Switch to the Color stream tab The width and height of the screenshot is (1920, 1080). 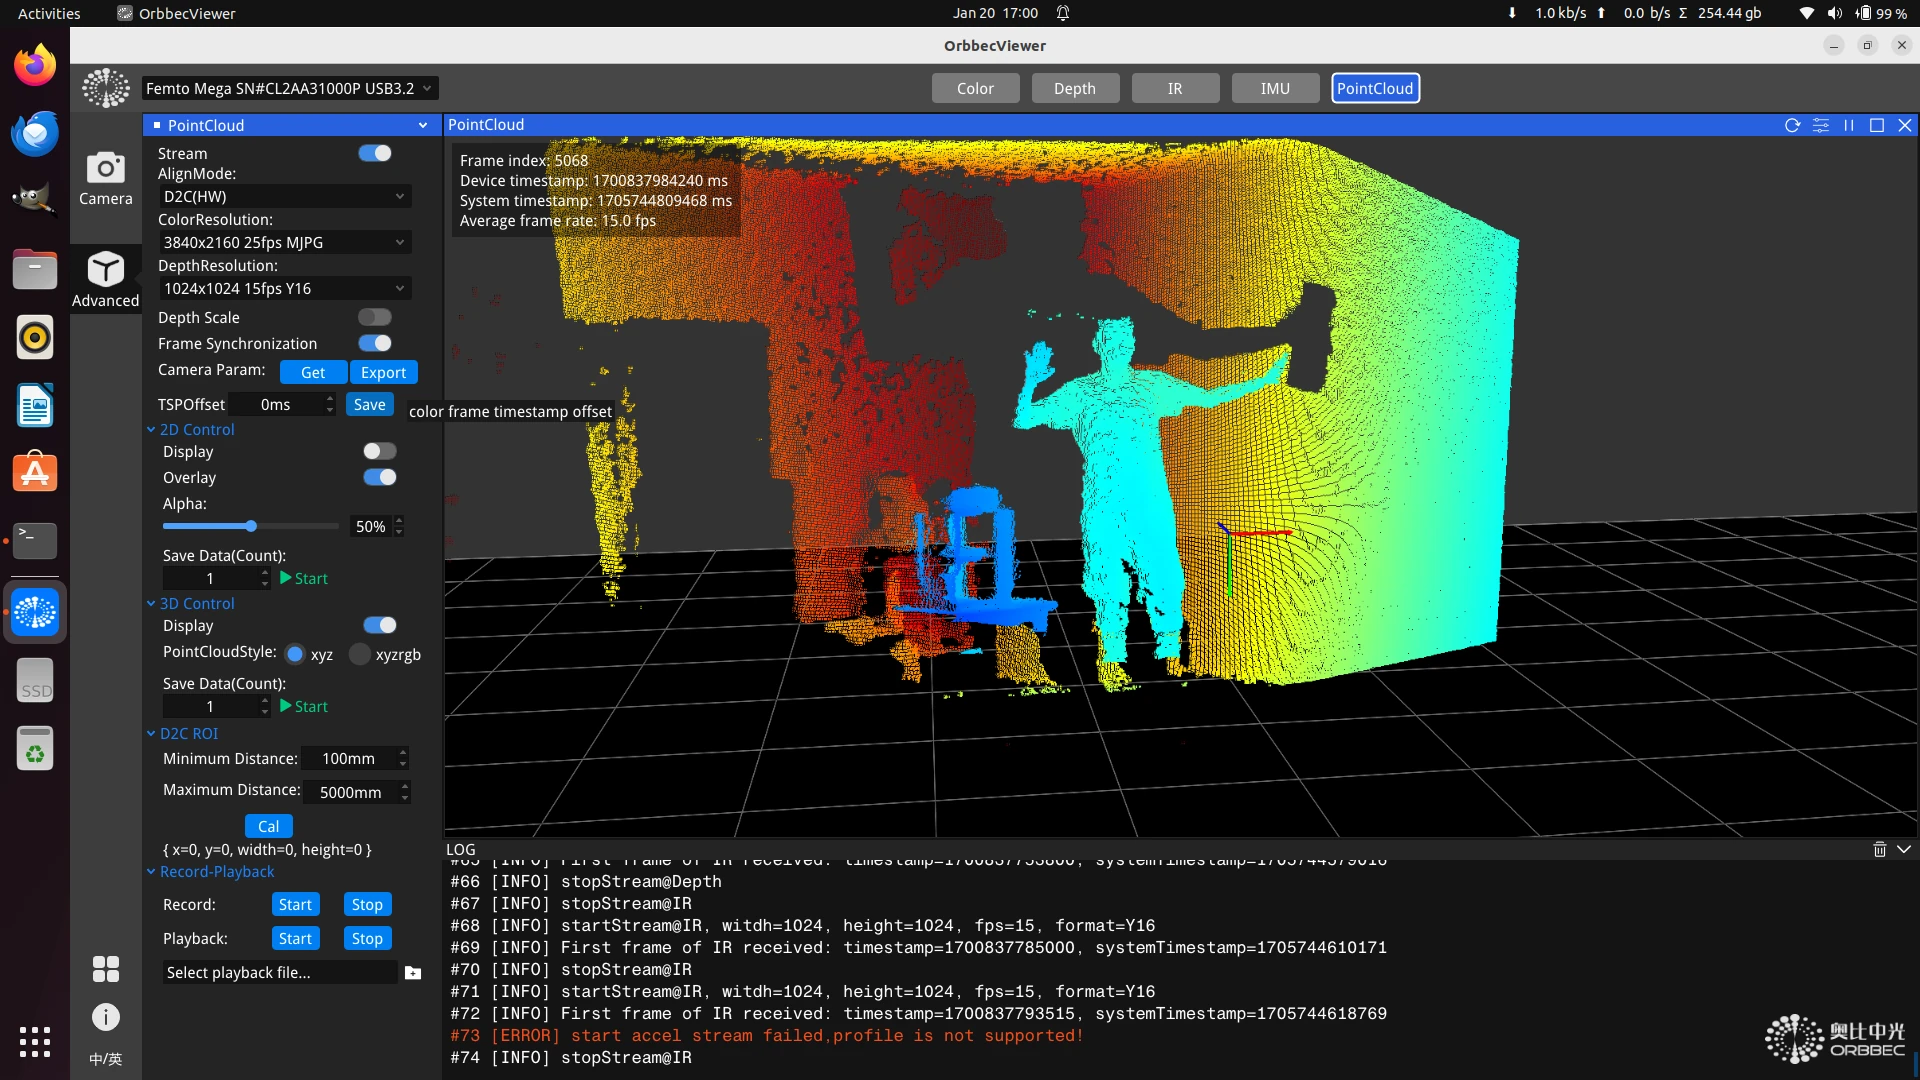(x=975, y=88)
